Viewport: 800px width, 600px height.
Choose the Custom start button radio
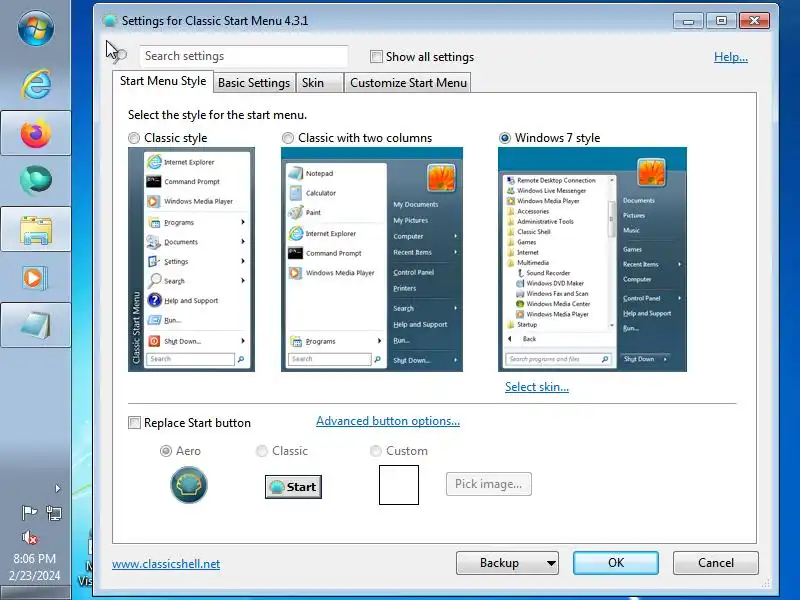pyautogui.click(x=376, y=451)
